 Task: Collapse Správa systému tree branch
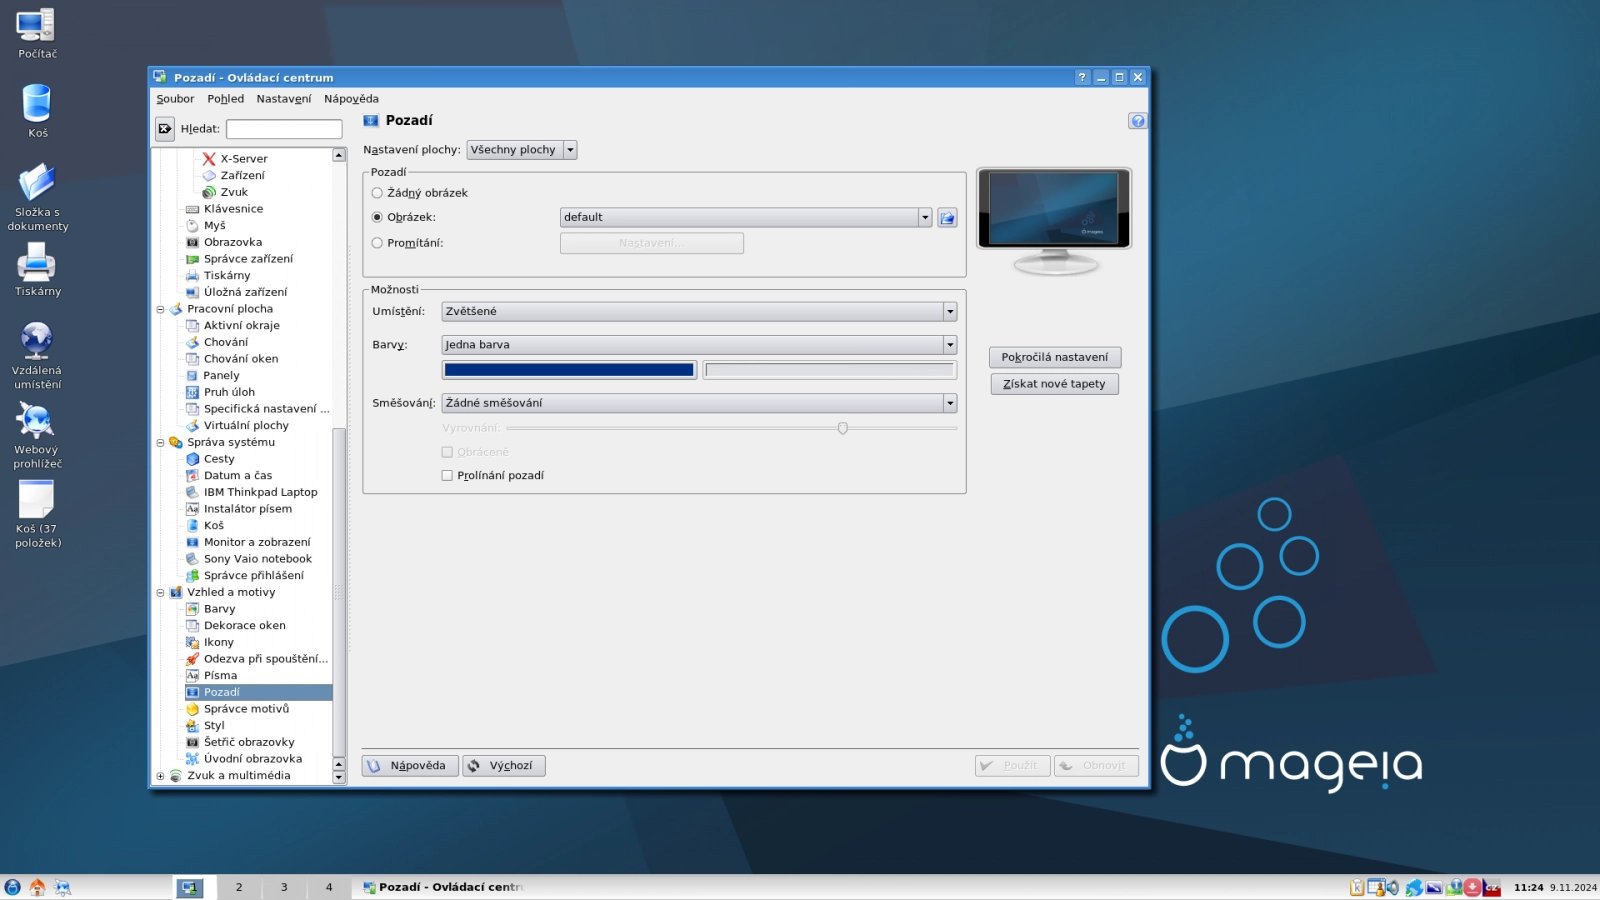[160, 442]
